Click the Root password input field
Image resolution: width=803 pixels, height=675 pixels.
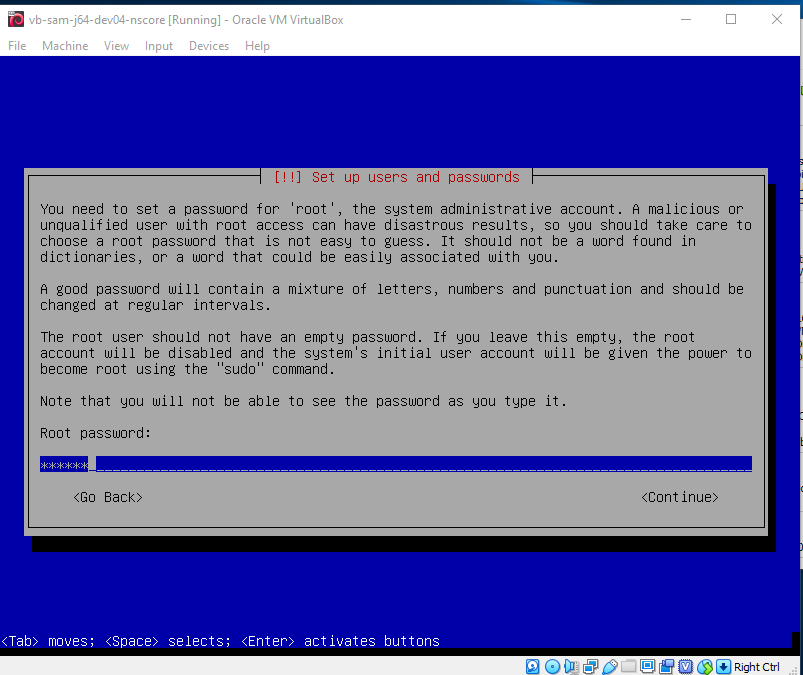(396, 464)
